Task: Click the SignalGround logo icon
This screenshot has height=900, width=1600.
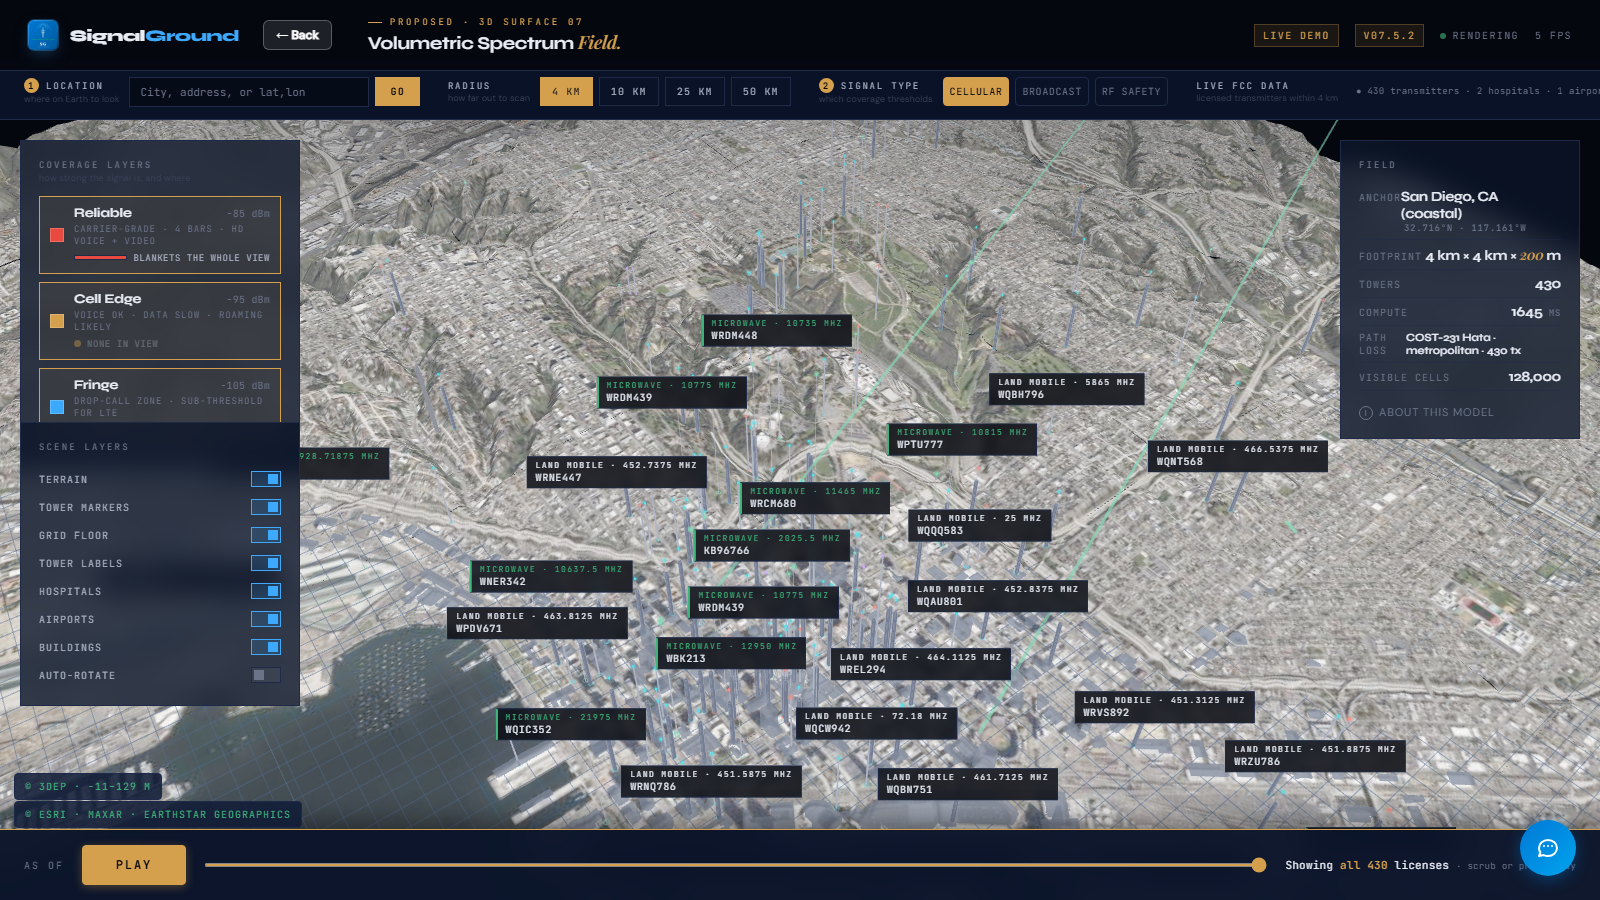Action: pyautogui.click(x=43, y=35)
